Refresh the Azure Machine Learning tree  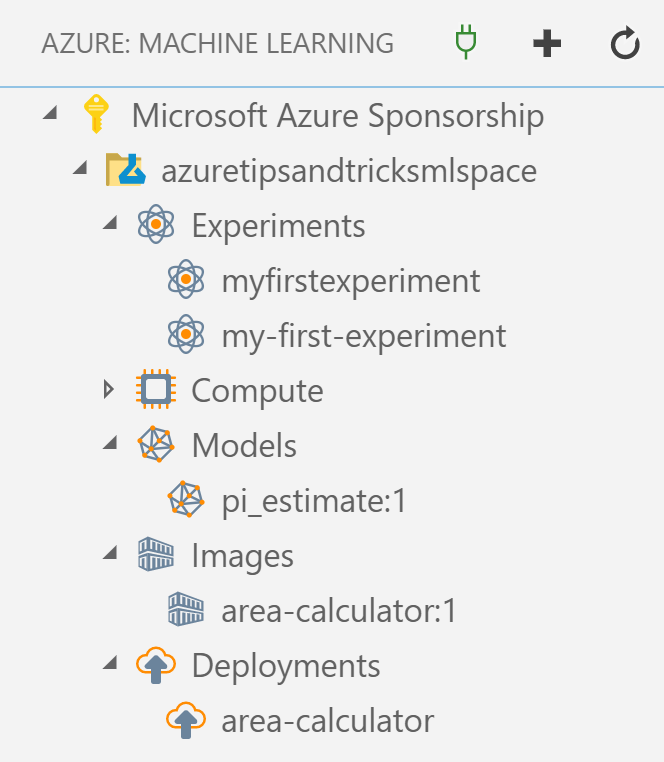[x=625, y=43]
